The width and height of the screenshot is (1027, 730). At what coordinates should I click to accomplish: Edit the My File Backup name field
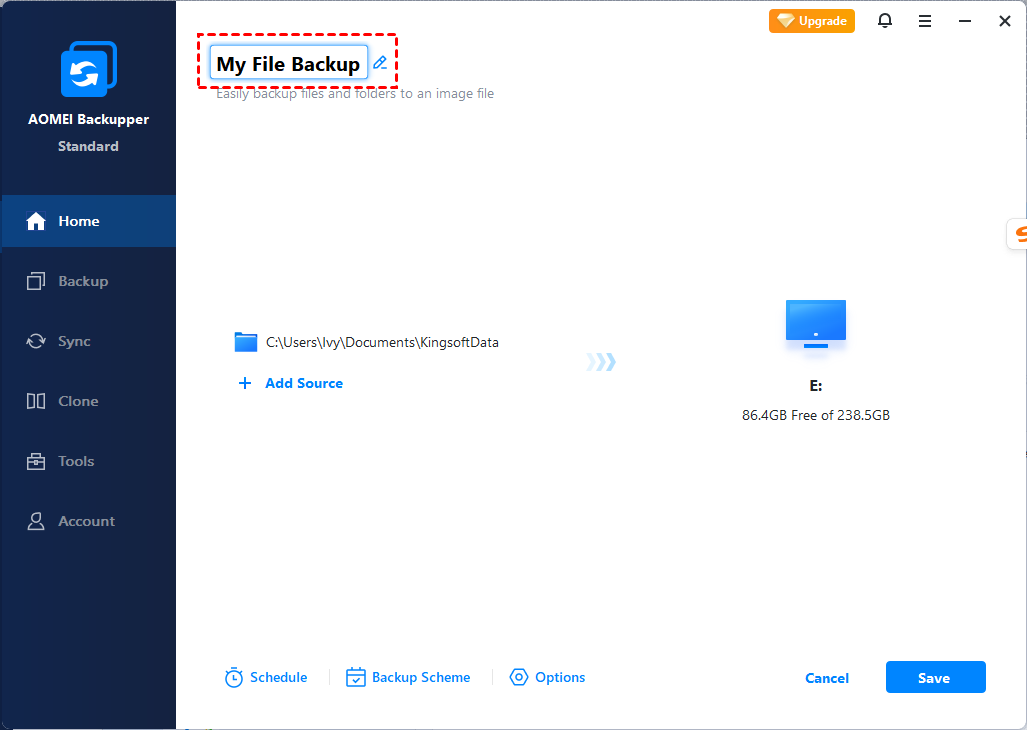[288, 64]
